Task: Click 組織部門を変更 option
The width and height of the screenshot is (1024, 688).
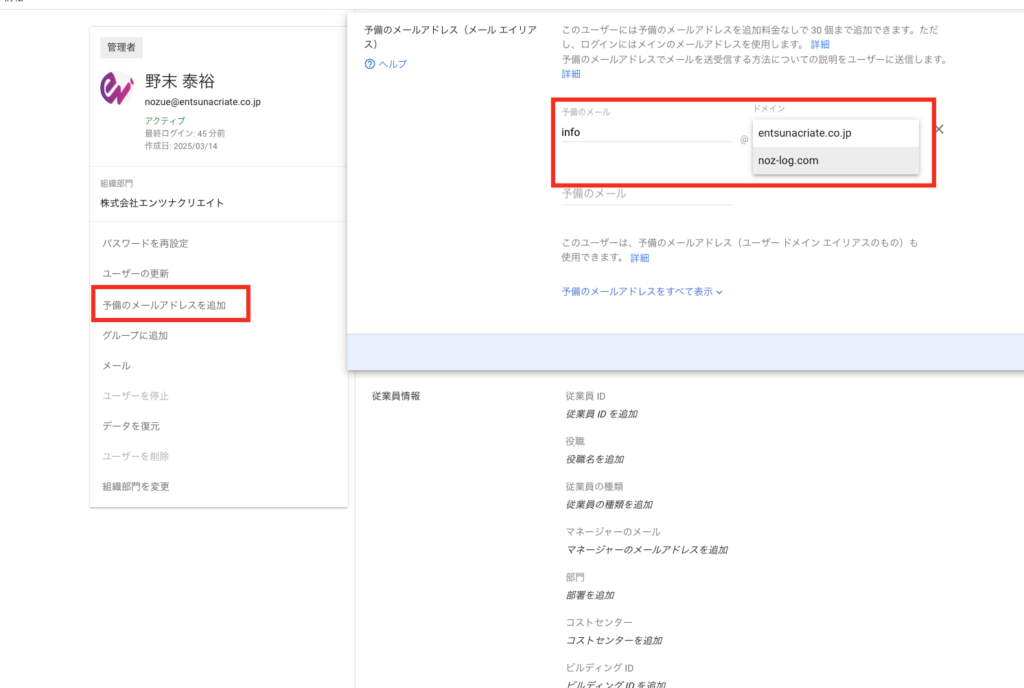Action: point(135,487)
